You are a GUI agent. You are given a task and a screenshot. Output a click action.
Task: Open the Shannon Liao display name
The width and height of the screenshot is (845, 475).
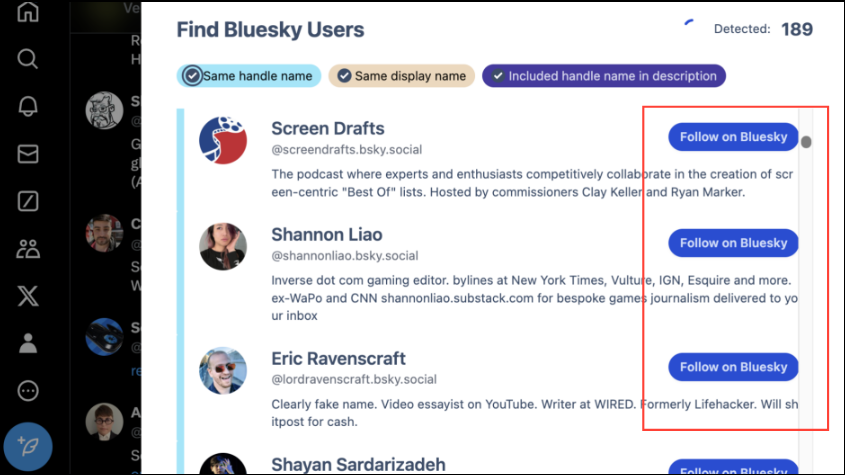point(327,235)
